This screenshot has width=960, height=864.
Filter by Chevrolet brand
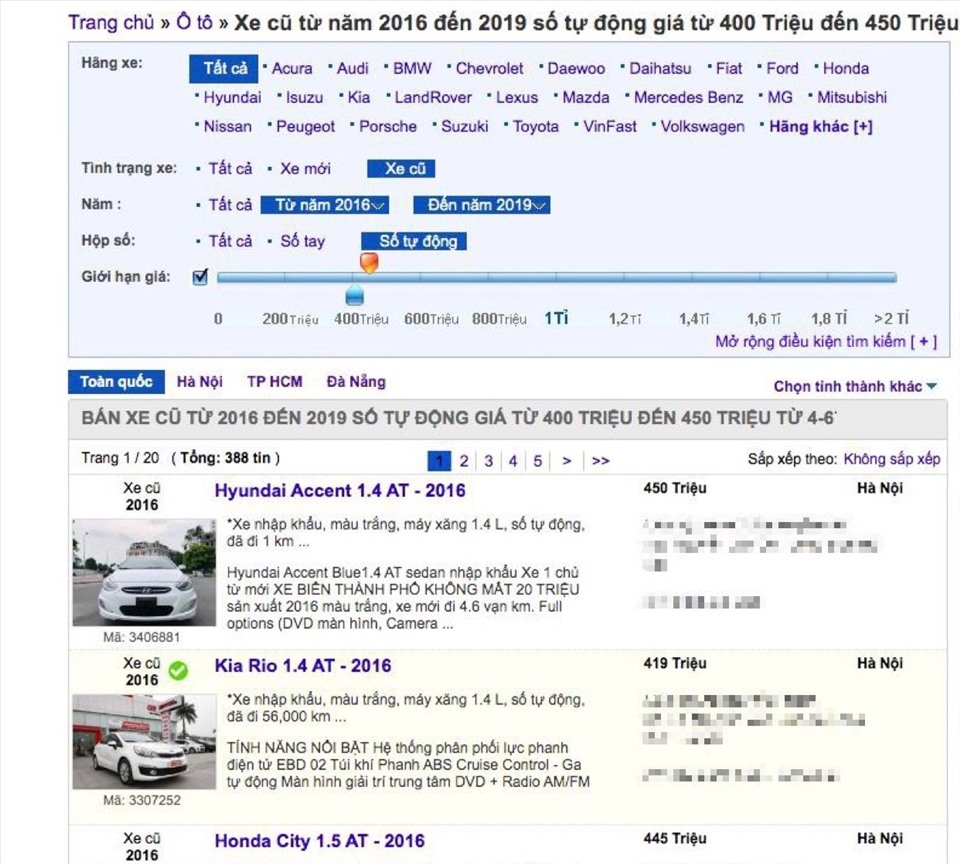pos(490,69)
